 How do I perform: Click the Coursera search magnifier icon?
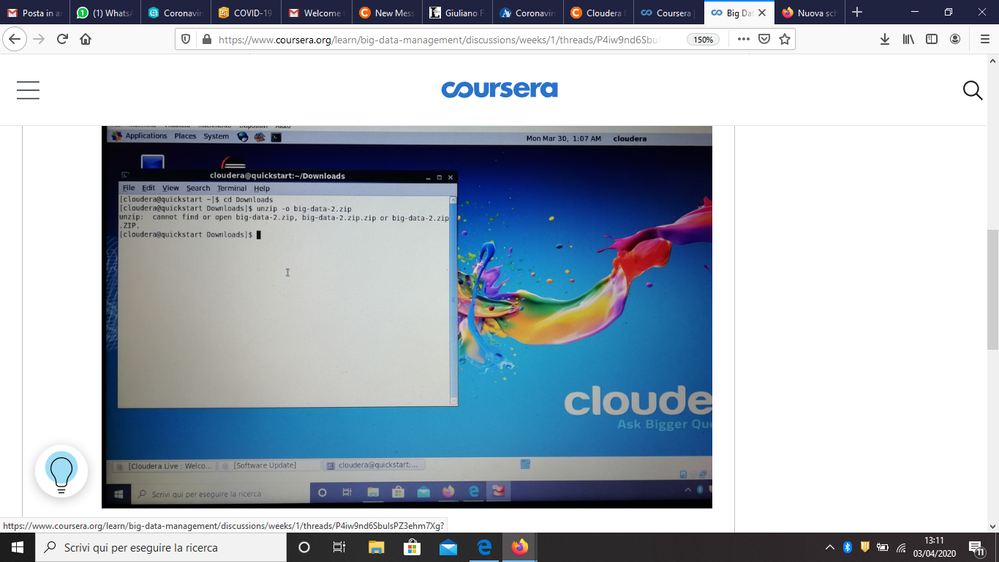click(972, 90)
